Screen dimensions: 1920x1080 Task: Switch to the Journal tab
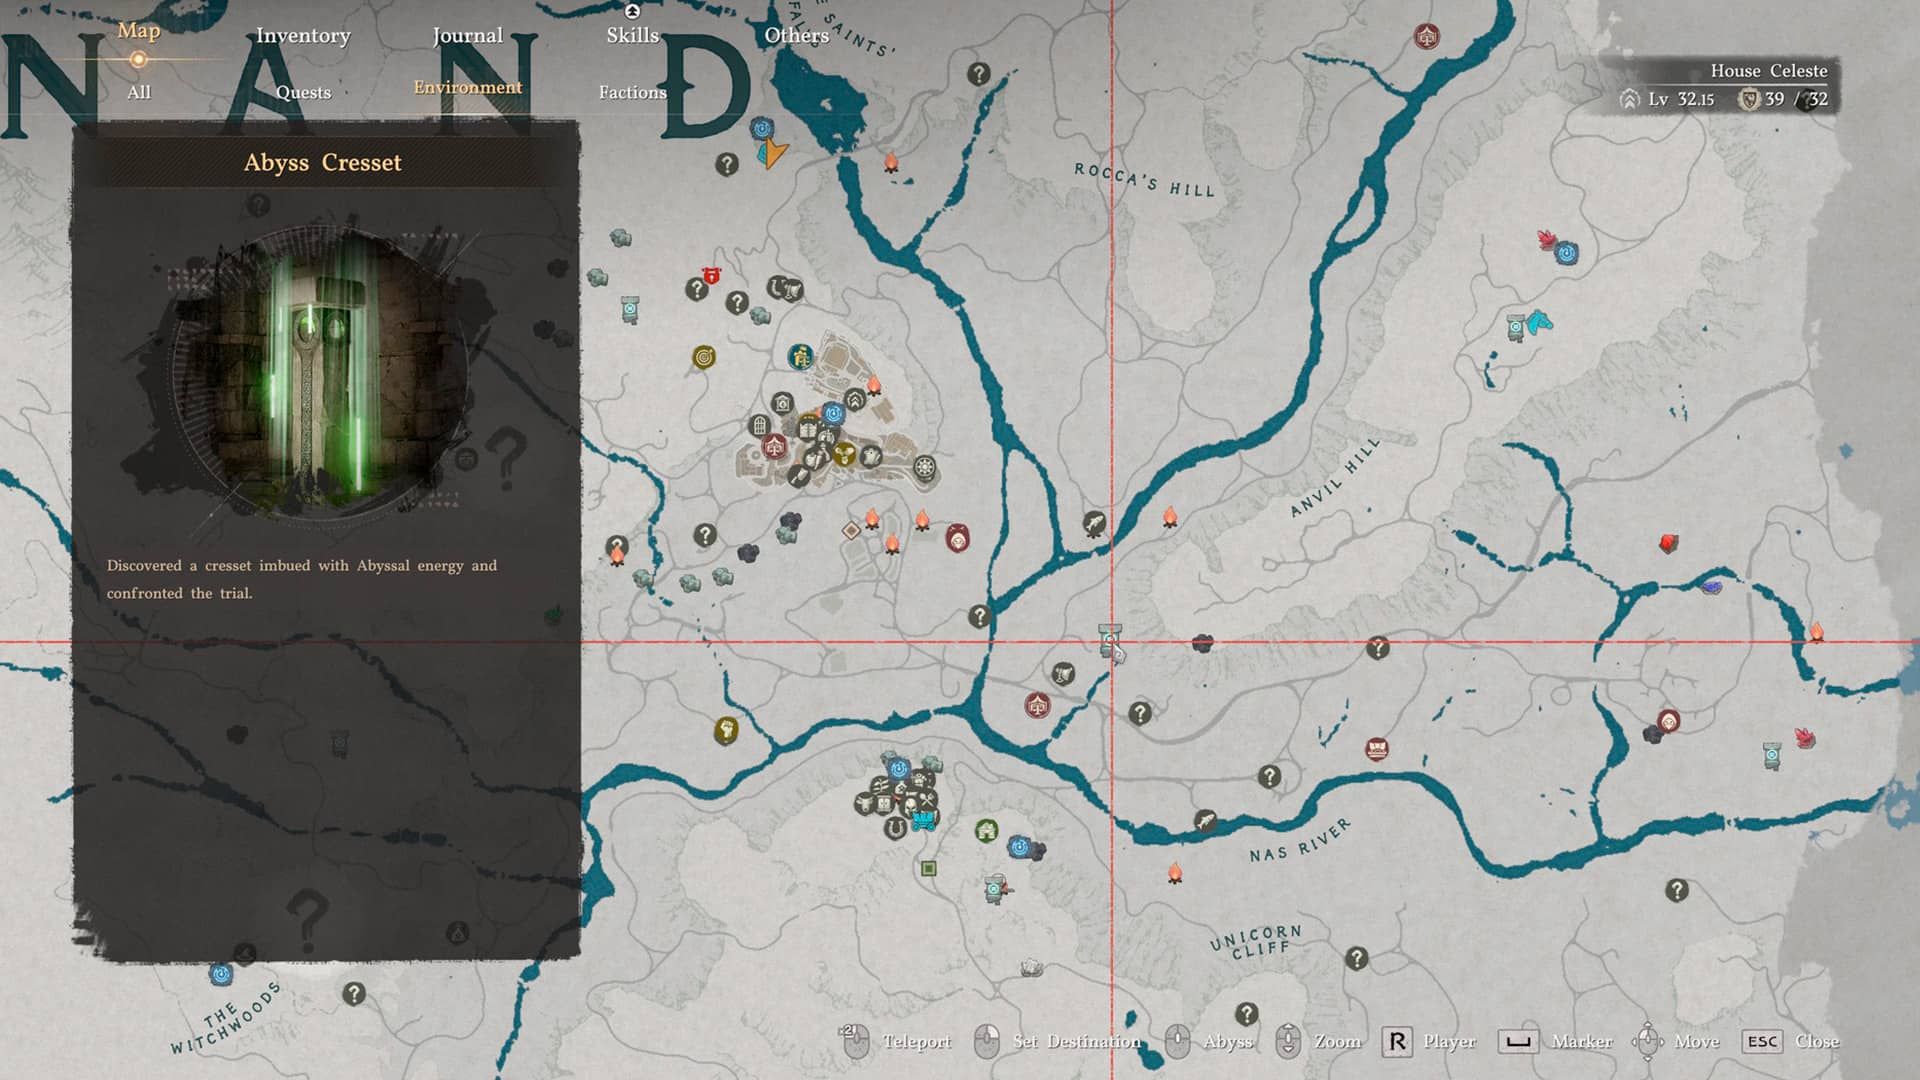tap(467, 36)
